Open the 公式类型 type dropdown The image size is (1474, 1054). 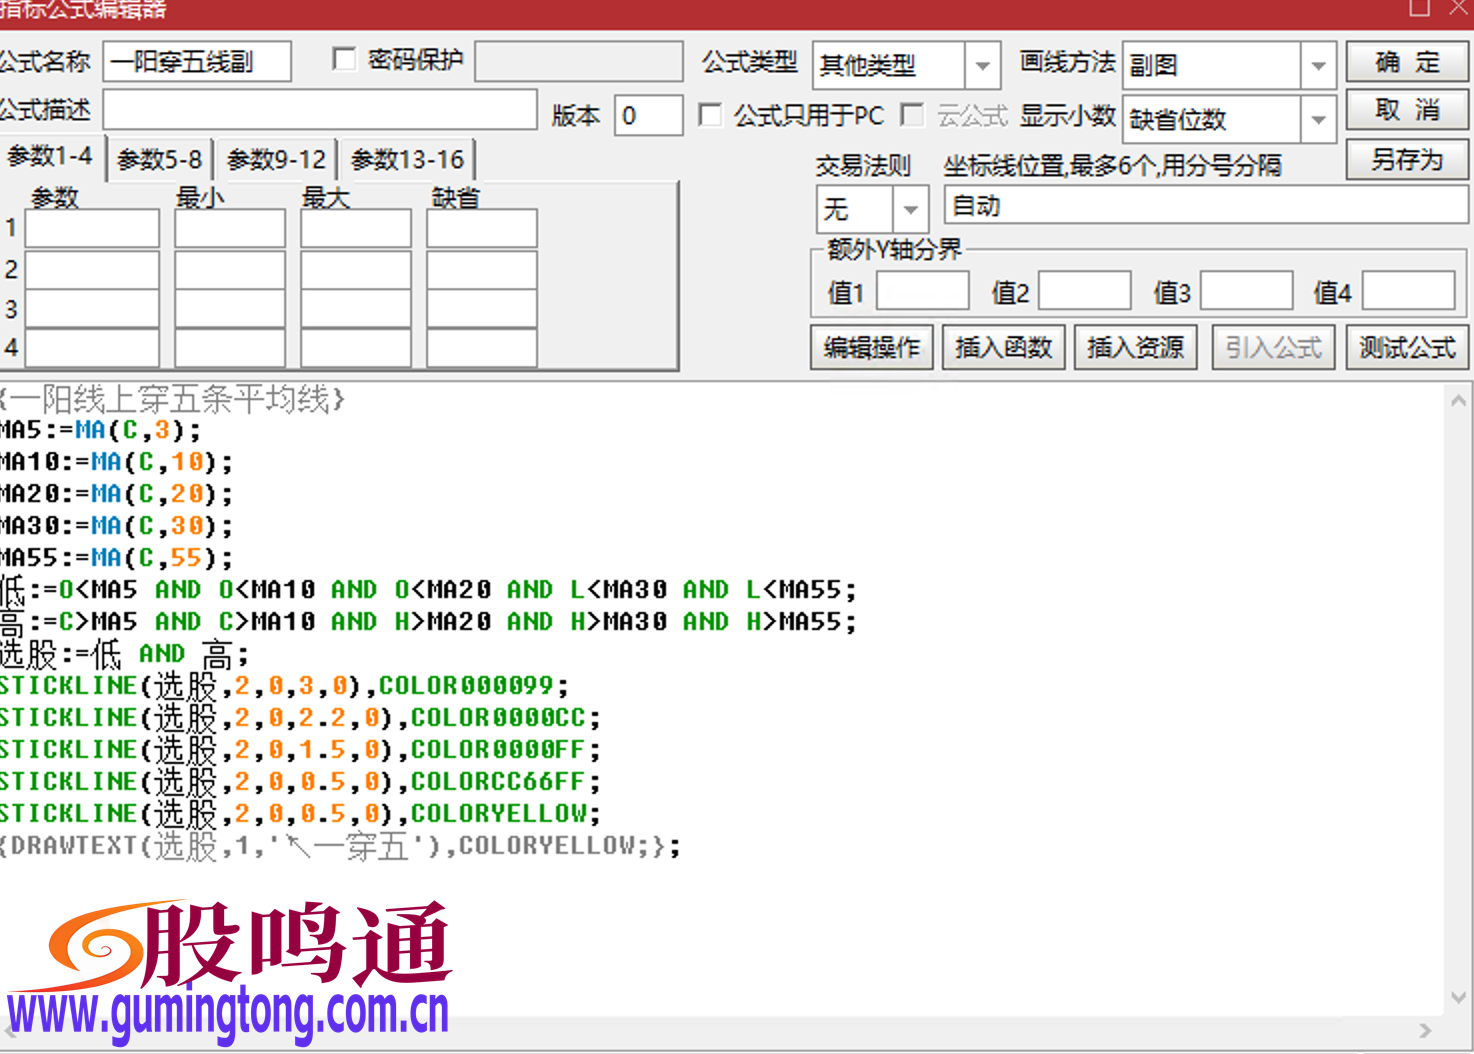click(x=981, y=65)
